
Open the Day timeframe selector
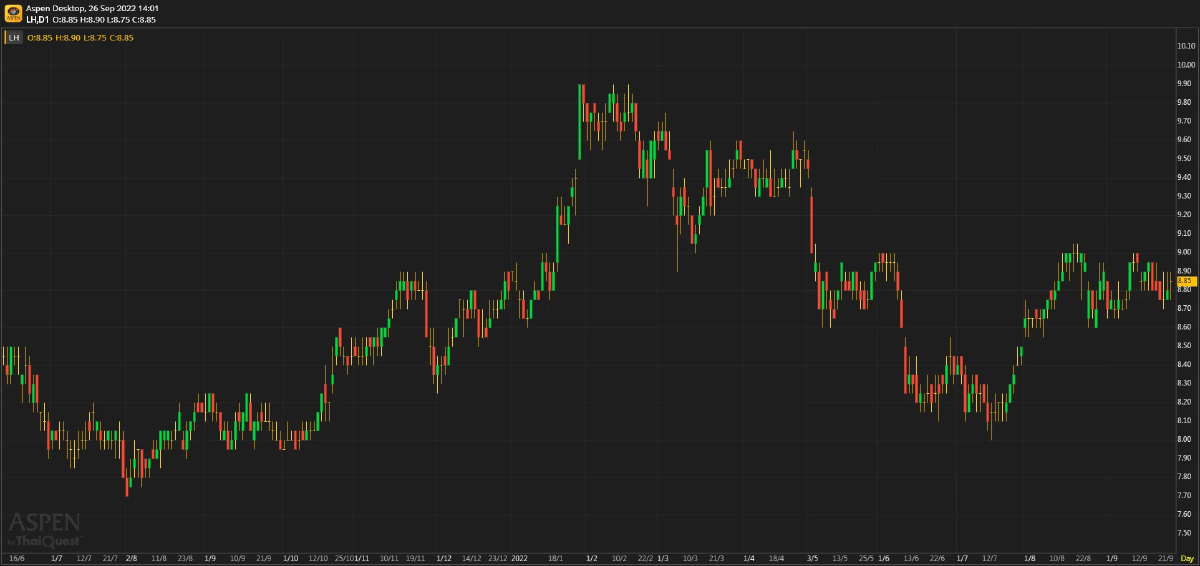click(1186, 557)
